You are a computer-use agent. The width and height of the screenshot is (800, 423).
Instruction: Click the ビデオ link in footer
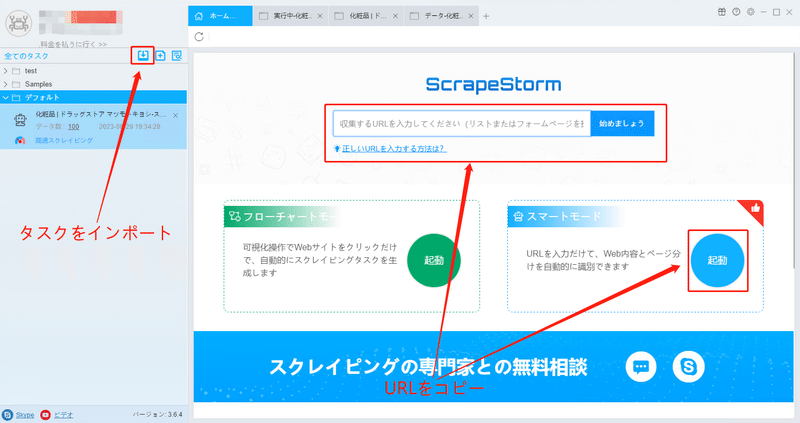(63, 415)
